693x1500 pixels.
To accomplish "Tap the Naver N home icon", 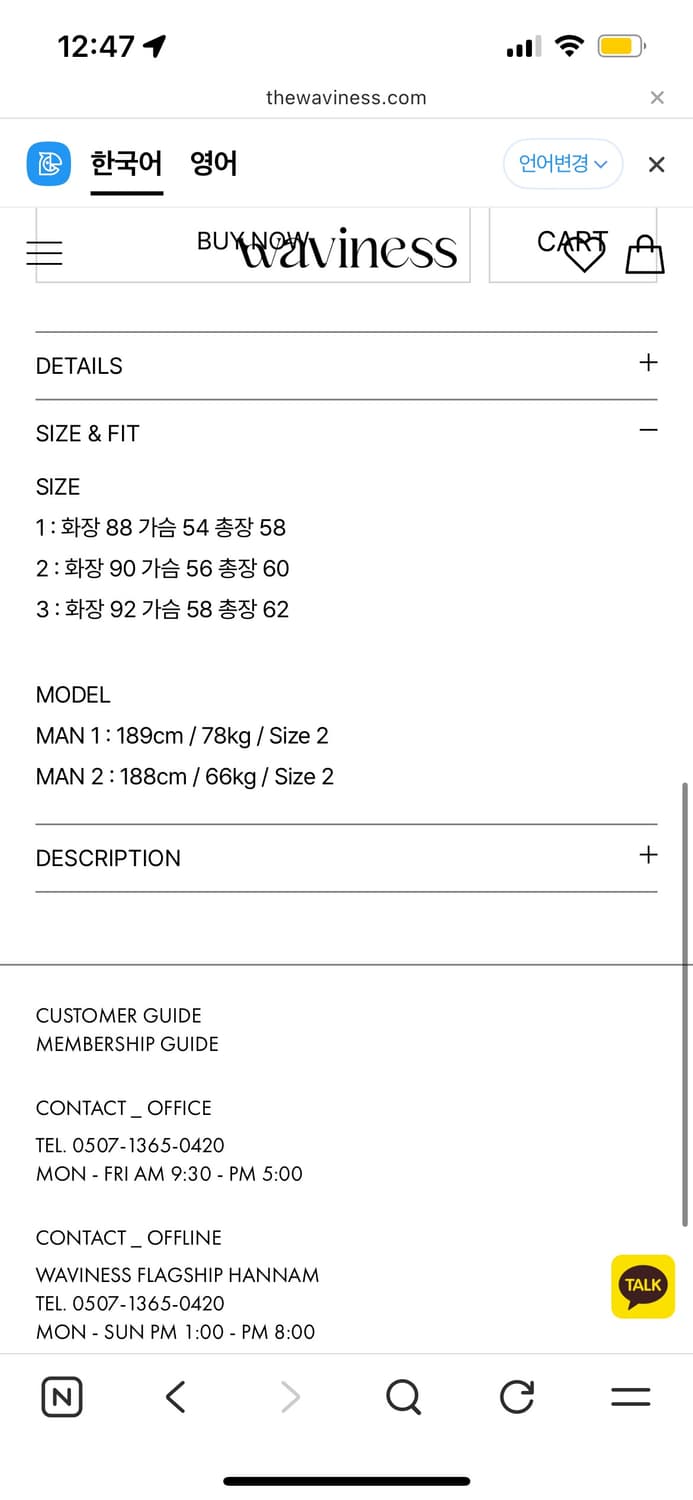I will click(x=62, y=1397).
